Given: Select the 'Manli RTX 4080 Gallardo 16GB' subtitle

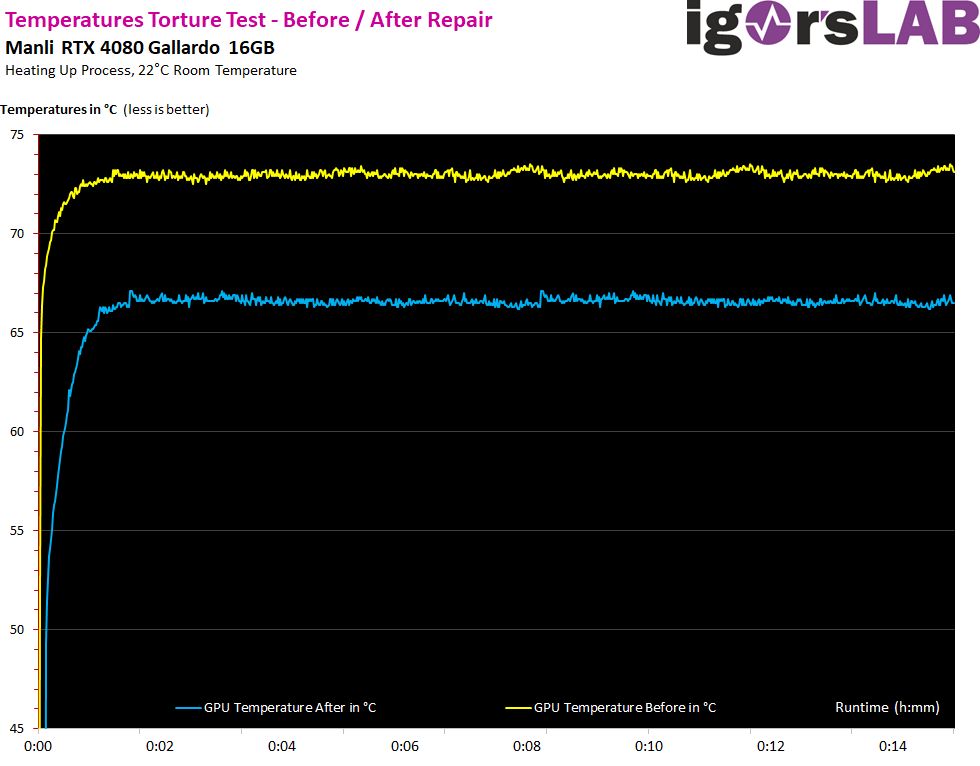Looking at the screenshot, I should [x=140, y=48].
